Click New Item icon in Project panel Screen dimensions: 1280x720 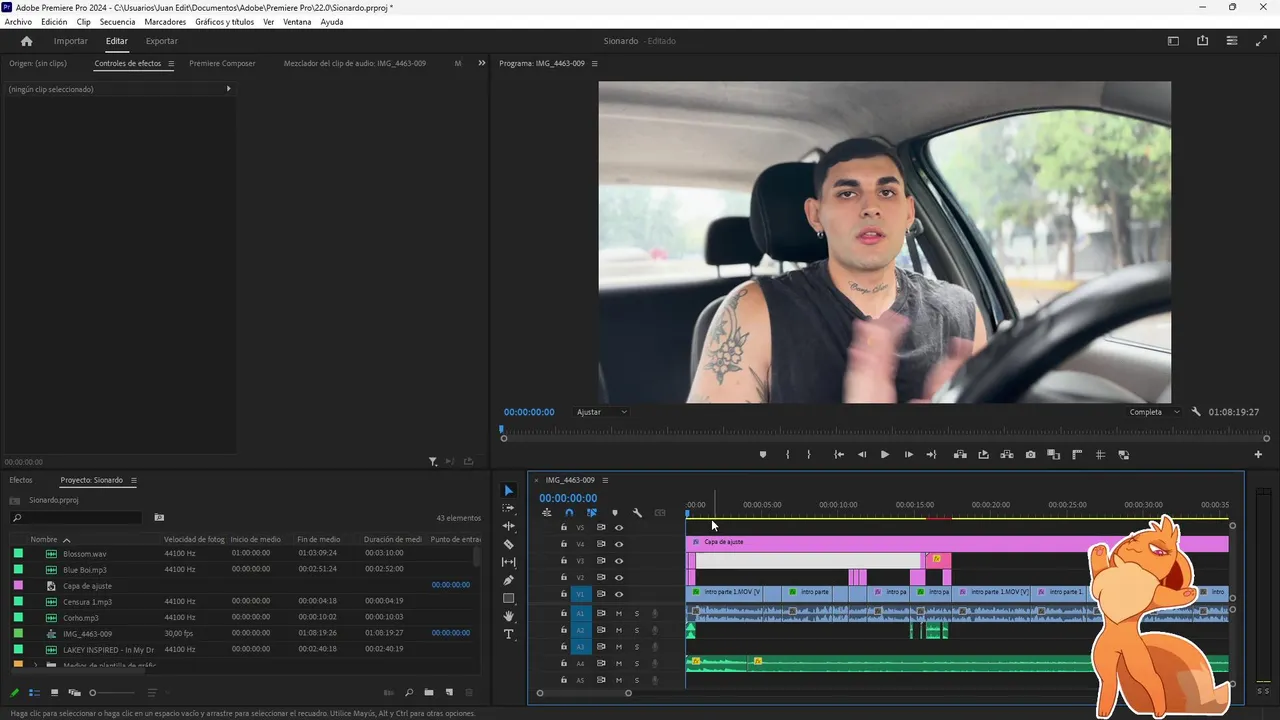click(449, 693)
